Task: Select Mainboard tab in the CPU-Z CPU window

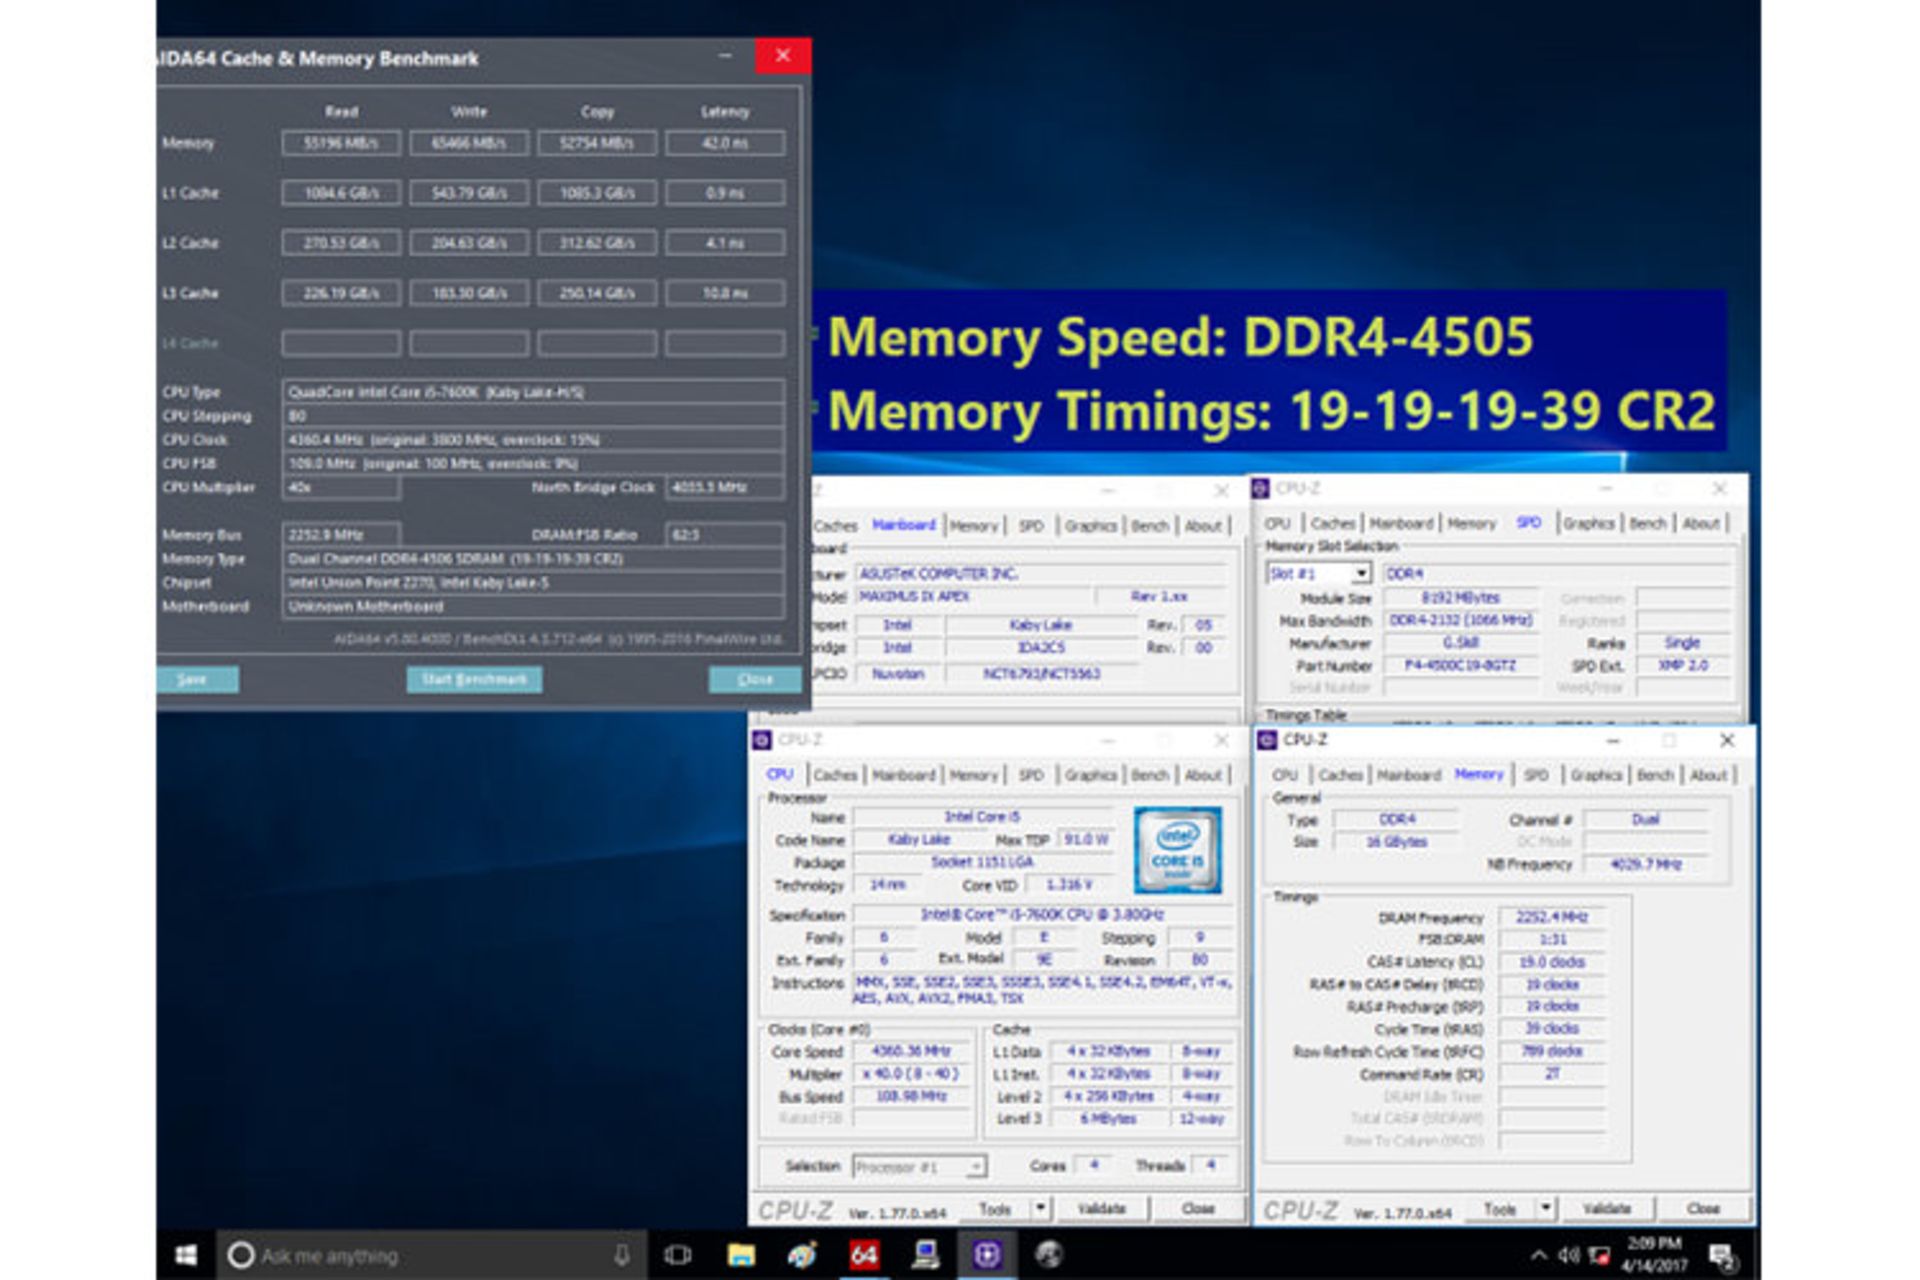Action: [x=904, y=775]
